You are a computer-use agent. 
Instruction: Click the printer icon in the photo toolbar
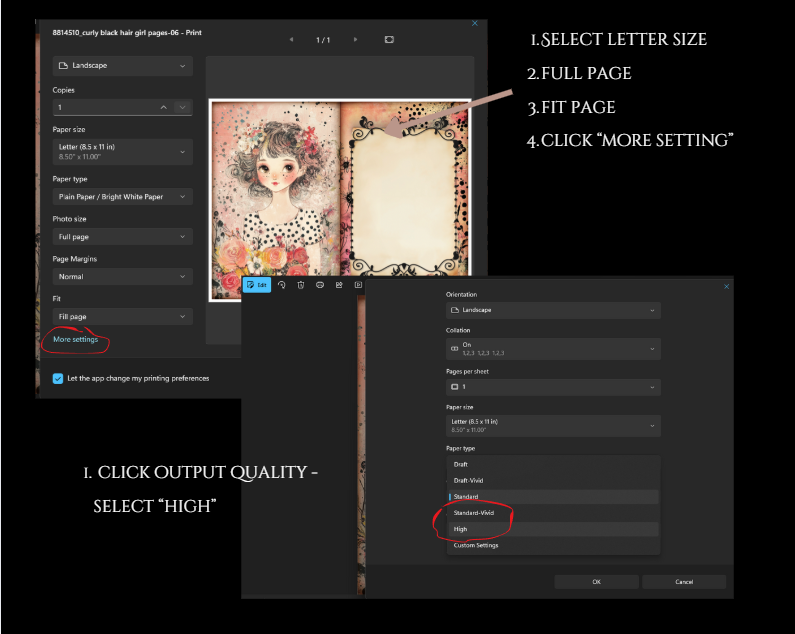(x=320, y=285)
